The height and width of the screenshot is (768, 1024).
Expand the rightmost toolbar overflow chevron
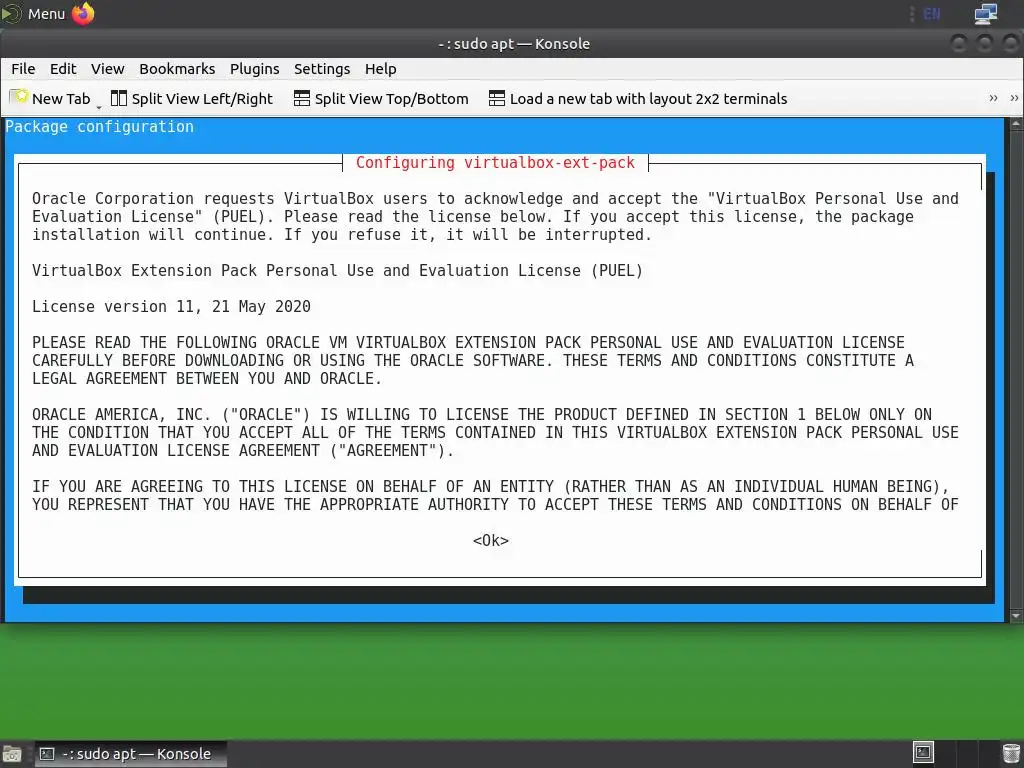[1014, 98]
